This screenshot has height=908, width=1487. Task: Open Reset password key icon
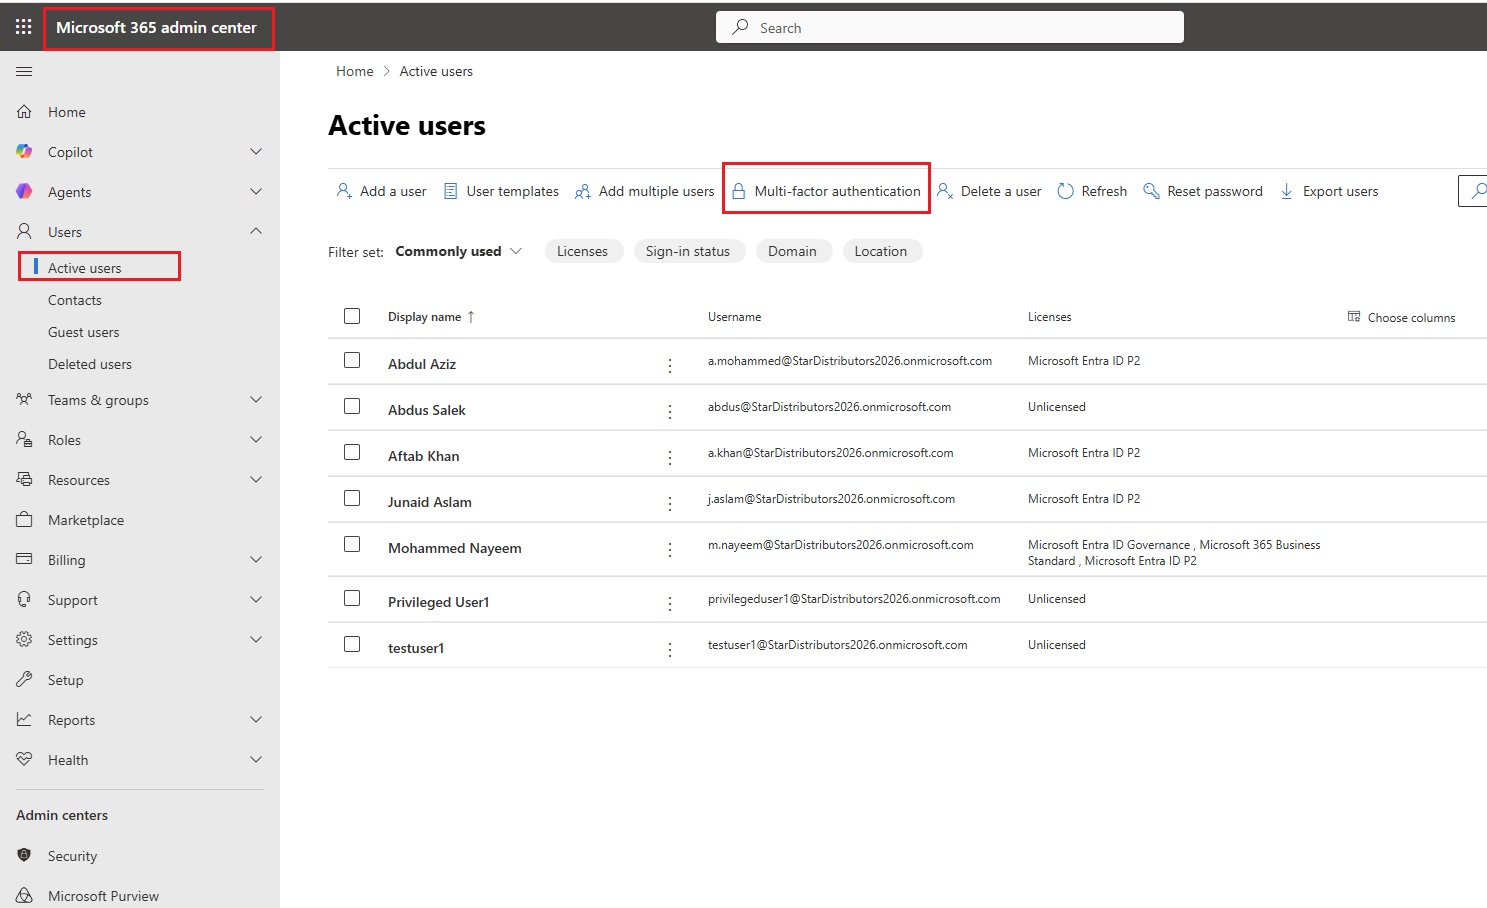tap(1151, 191)
